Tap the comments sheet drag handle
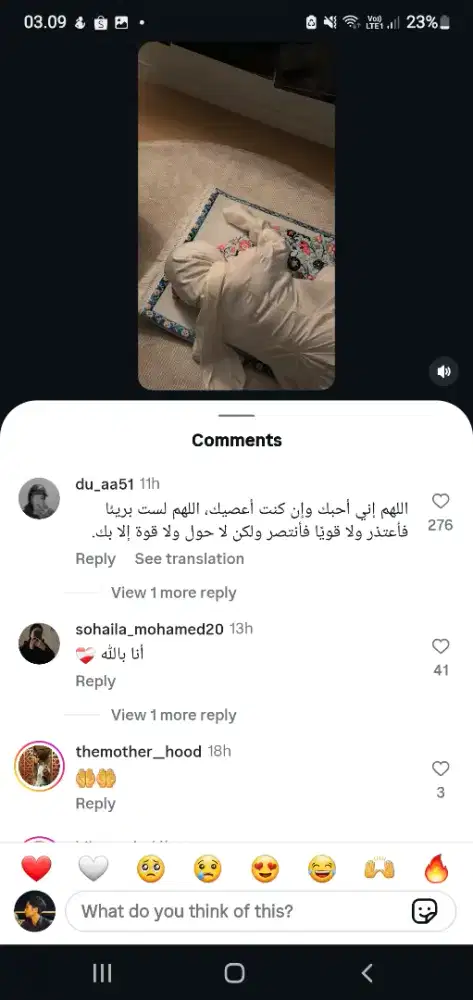Image resolution: width=473 pixels, height=1000 pixels. (236, 416)
